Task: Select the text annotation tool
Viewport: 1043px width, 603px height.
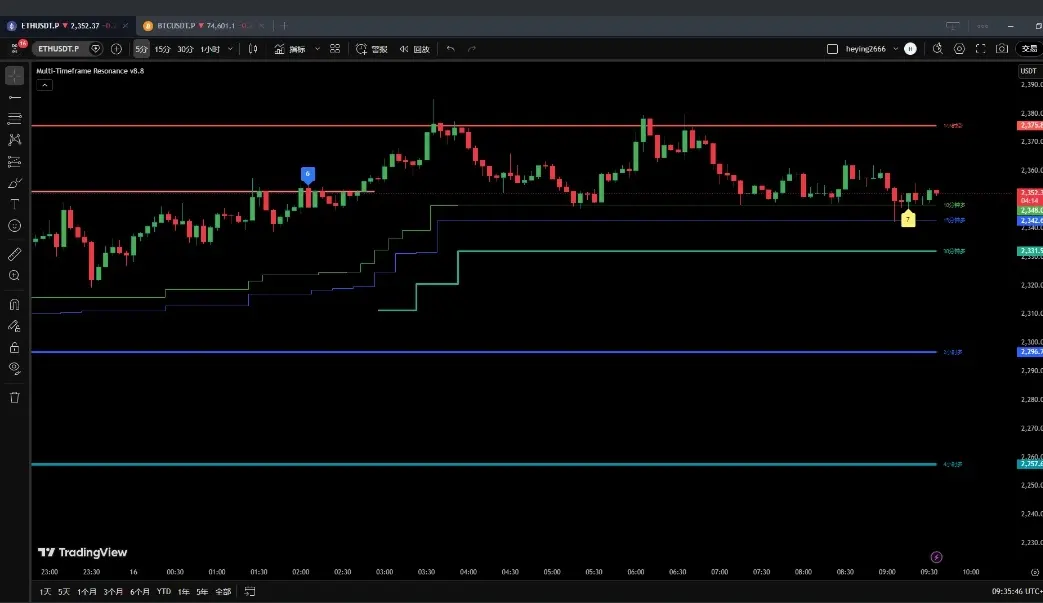Action: (15, 204)
